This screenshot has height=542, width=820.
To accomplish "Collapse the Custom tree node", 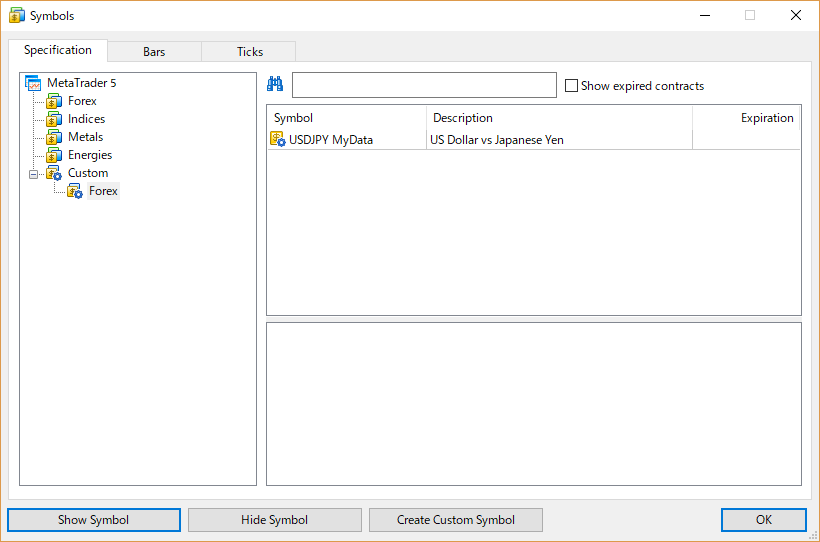I will (x=33, y=173).
